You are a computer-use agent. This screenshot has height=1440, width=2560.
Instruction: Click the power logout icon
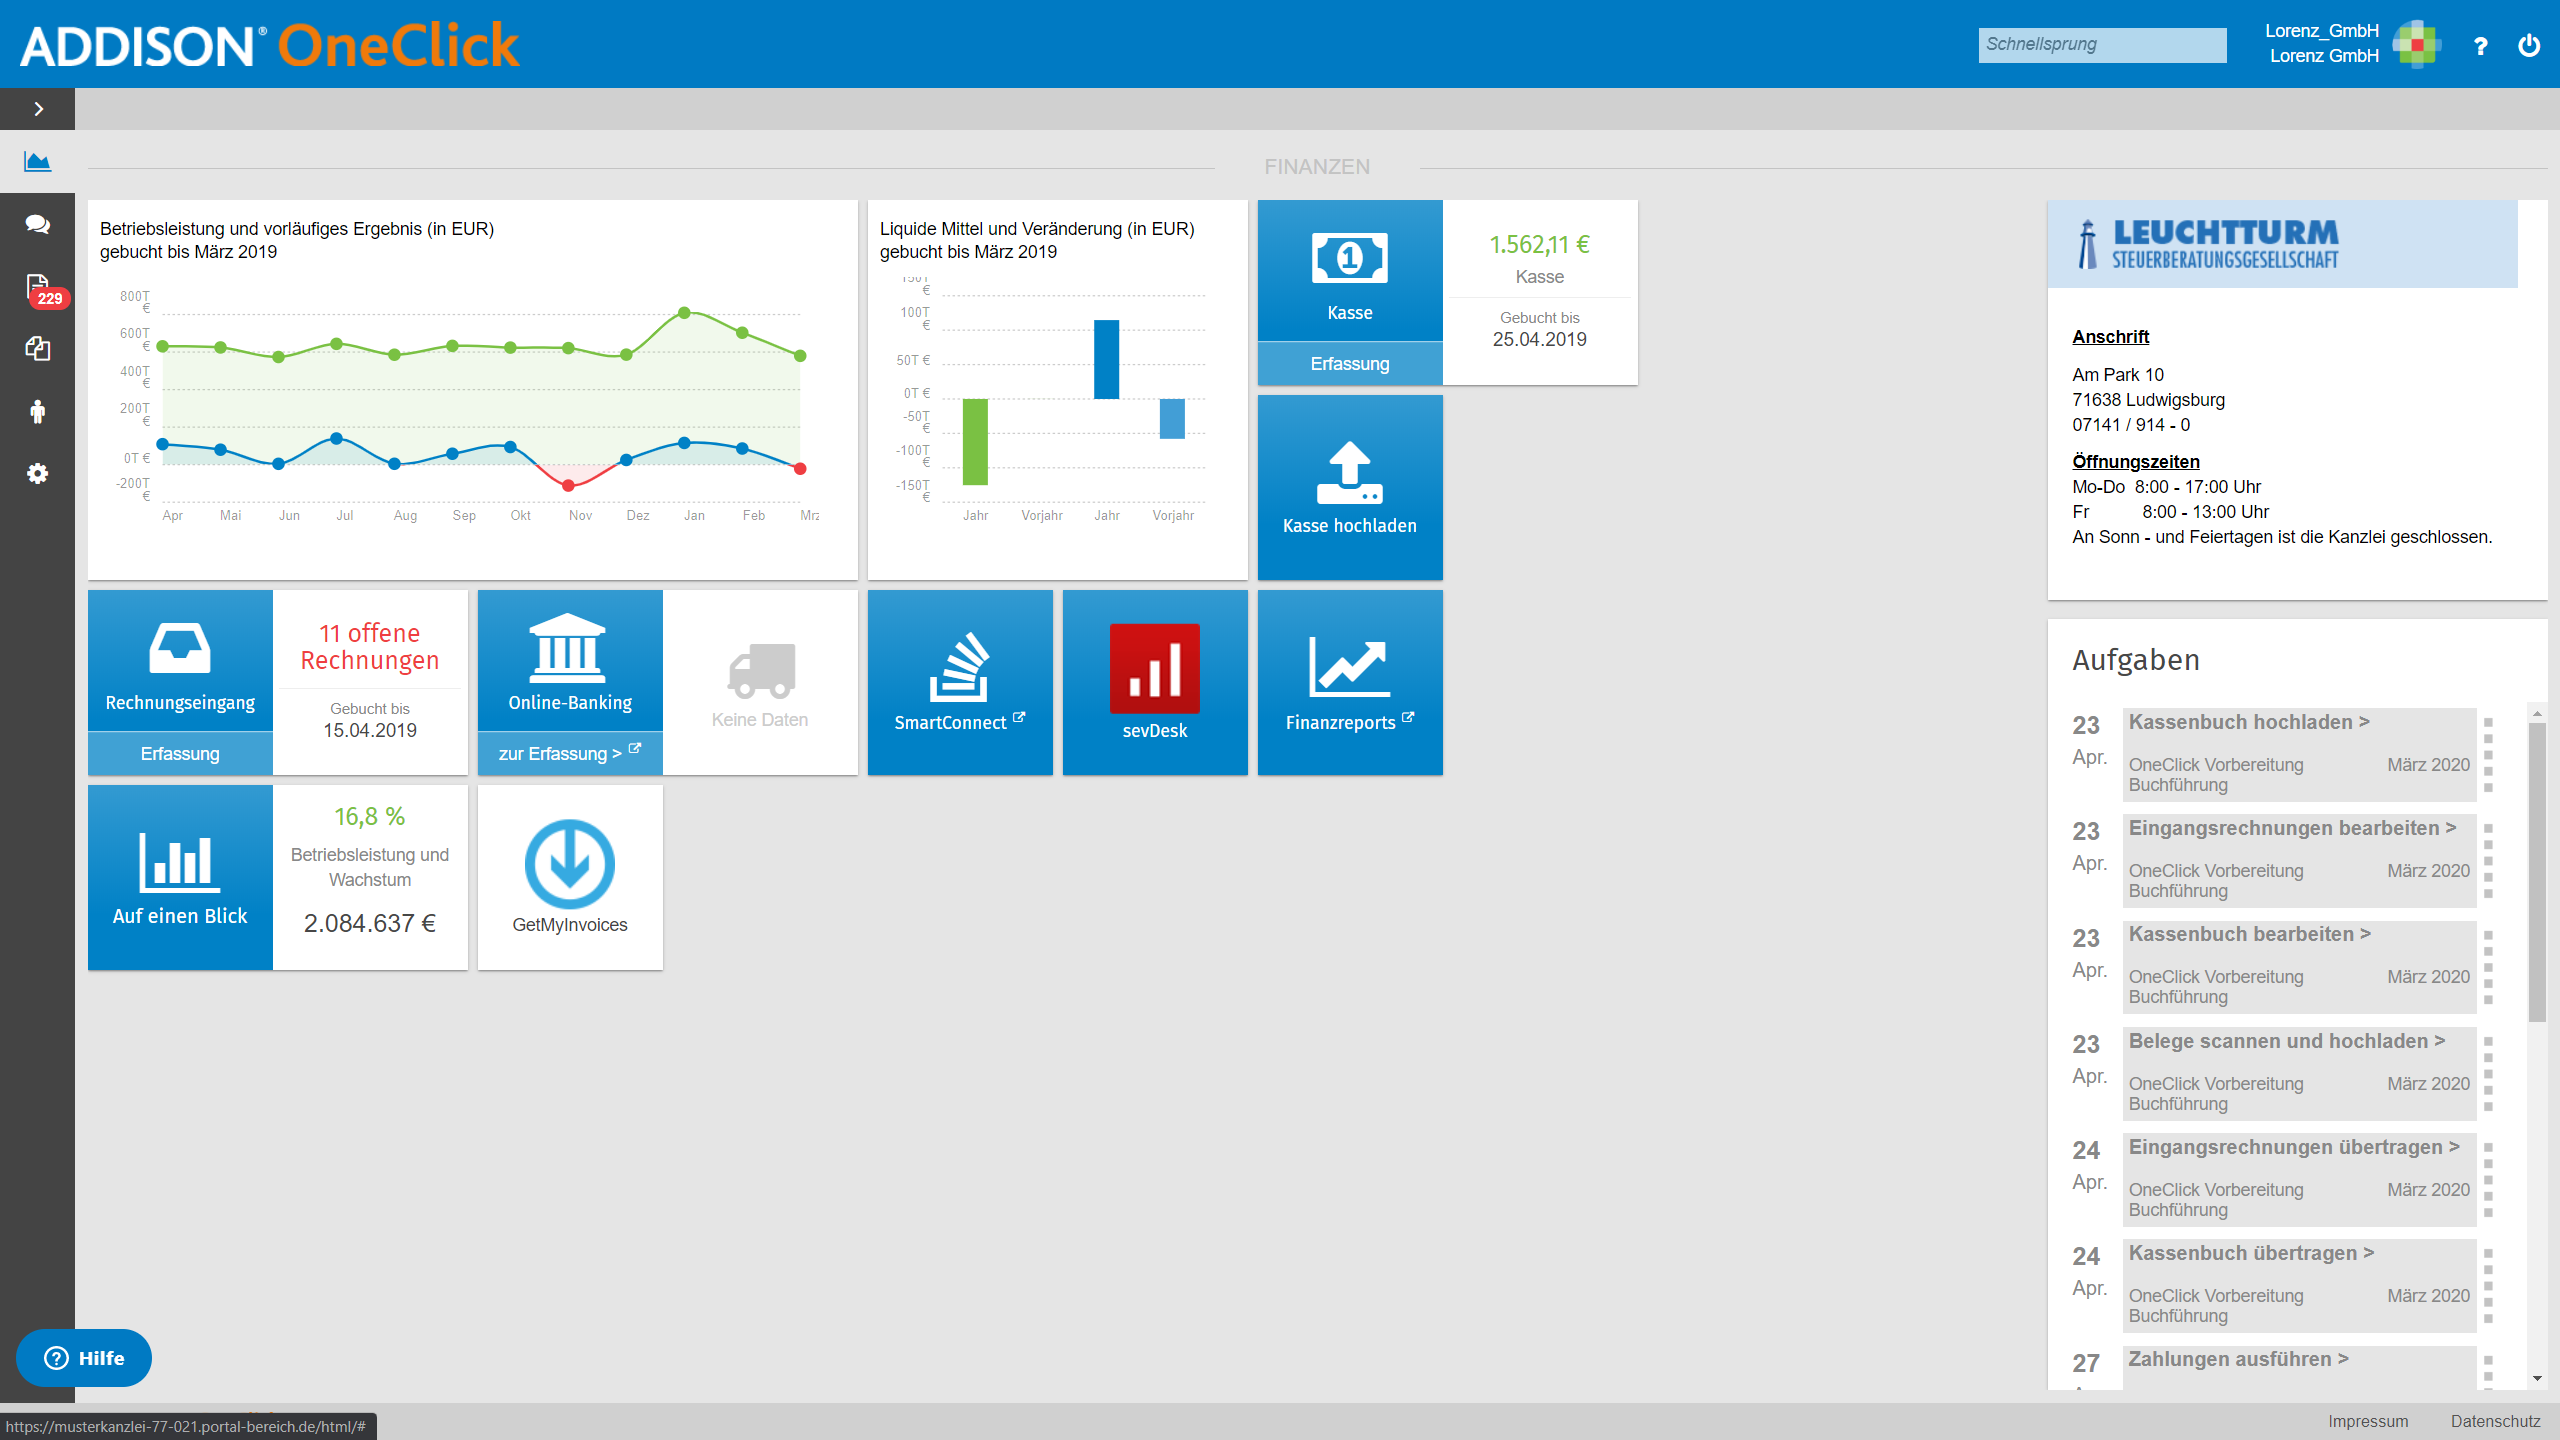pyautogui.click(x=2529, y=46)
